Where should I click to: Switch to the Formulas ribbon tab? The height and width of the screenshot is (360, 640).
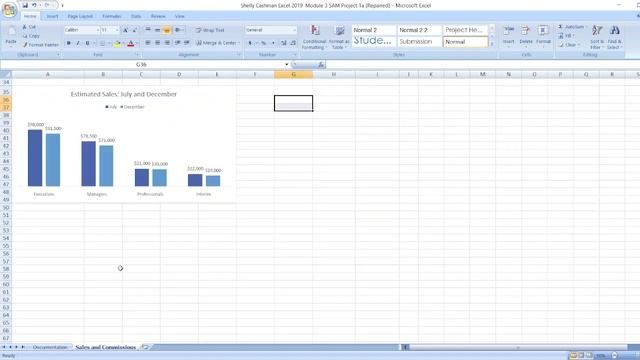111,16
